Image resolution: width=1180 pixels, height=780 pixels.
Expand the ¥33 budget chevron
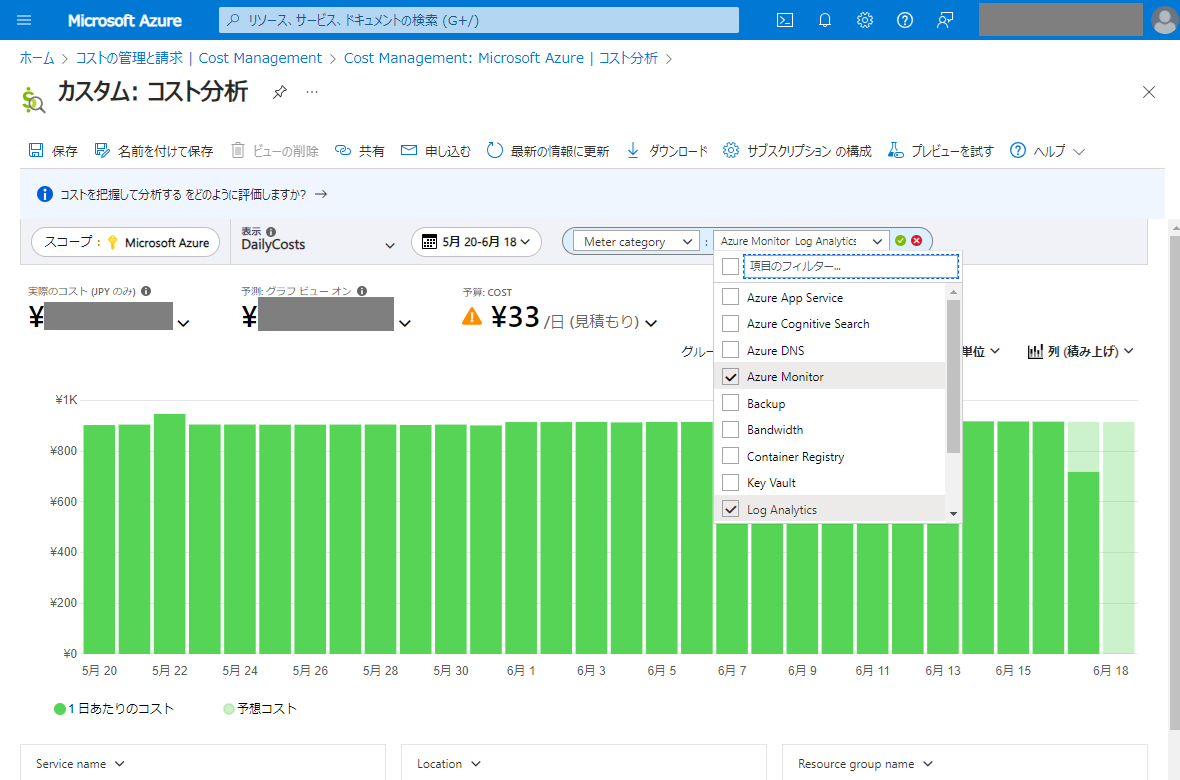[651, 322]
